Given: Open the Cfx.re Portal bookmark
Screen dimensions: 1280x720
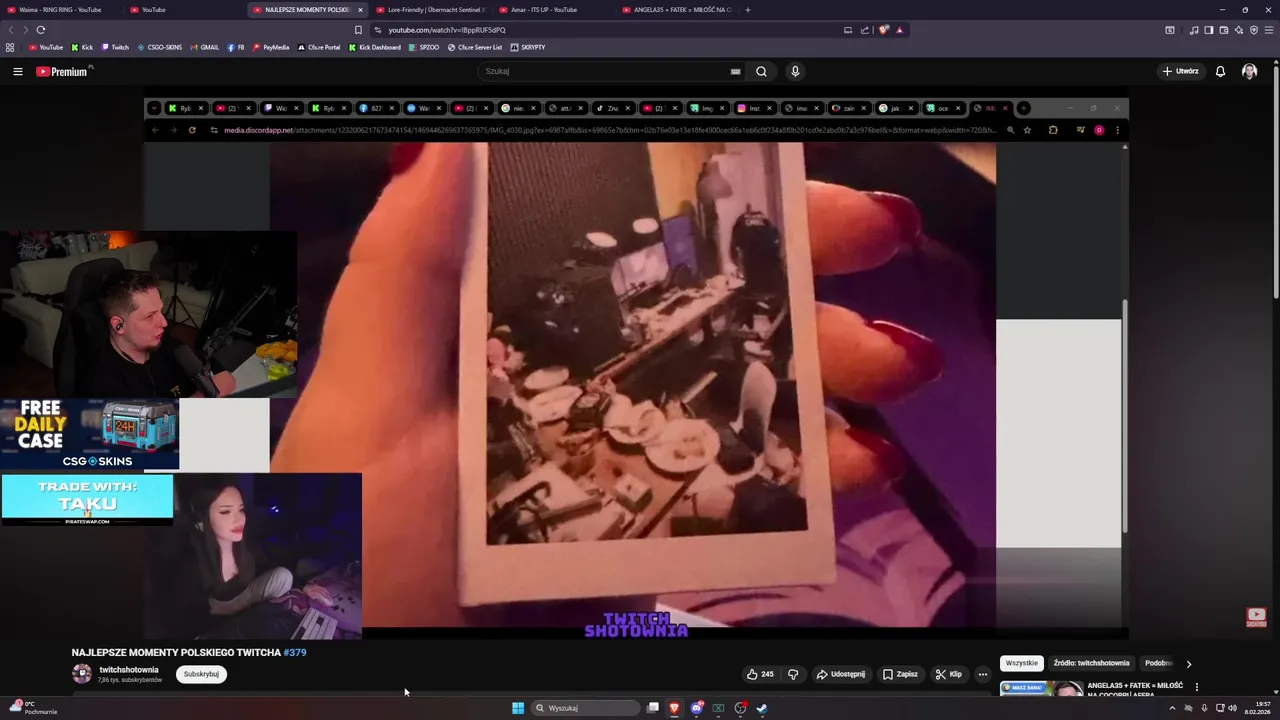Looking at the screenshot, I should tap(320, 47).
